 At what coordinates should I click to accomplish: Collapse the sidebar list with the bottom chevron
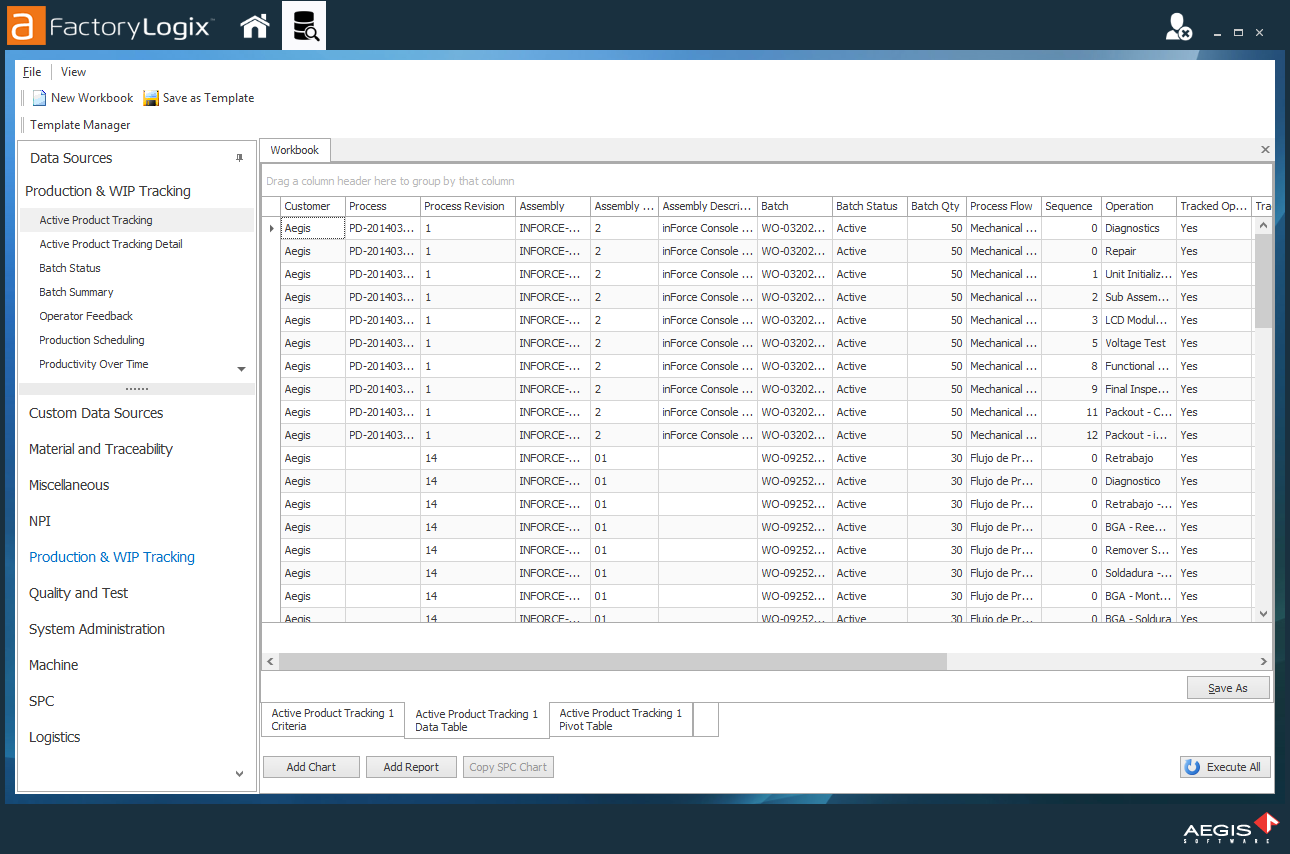(239, 773)
